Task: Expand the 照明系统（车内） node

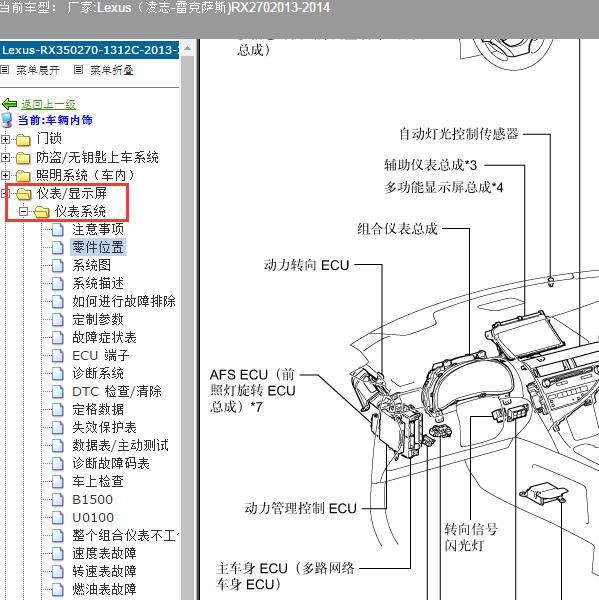Action: [5, 175]
